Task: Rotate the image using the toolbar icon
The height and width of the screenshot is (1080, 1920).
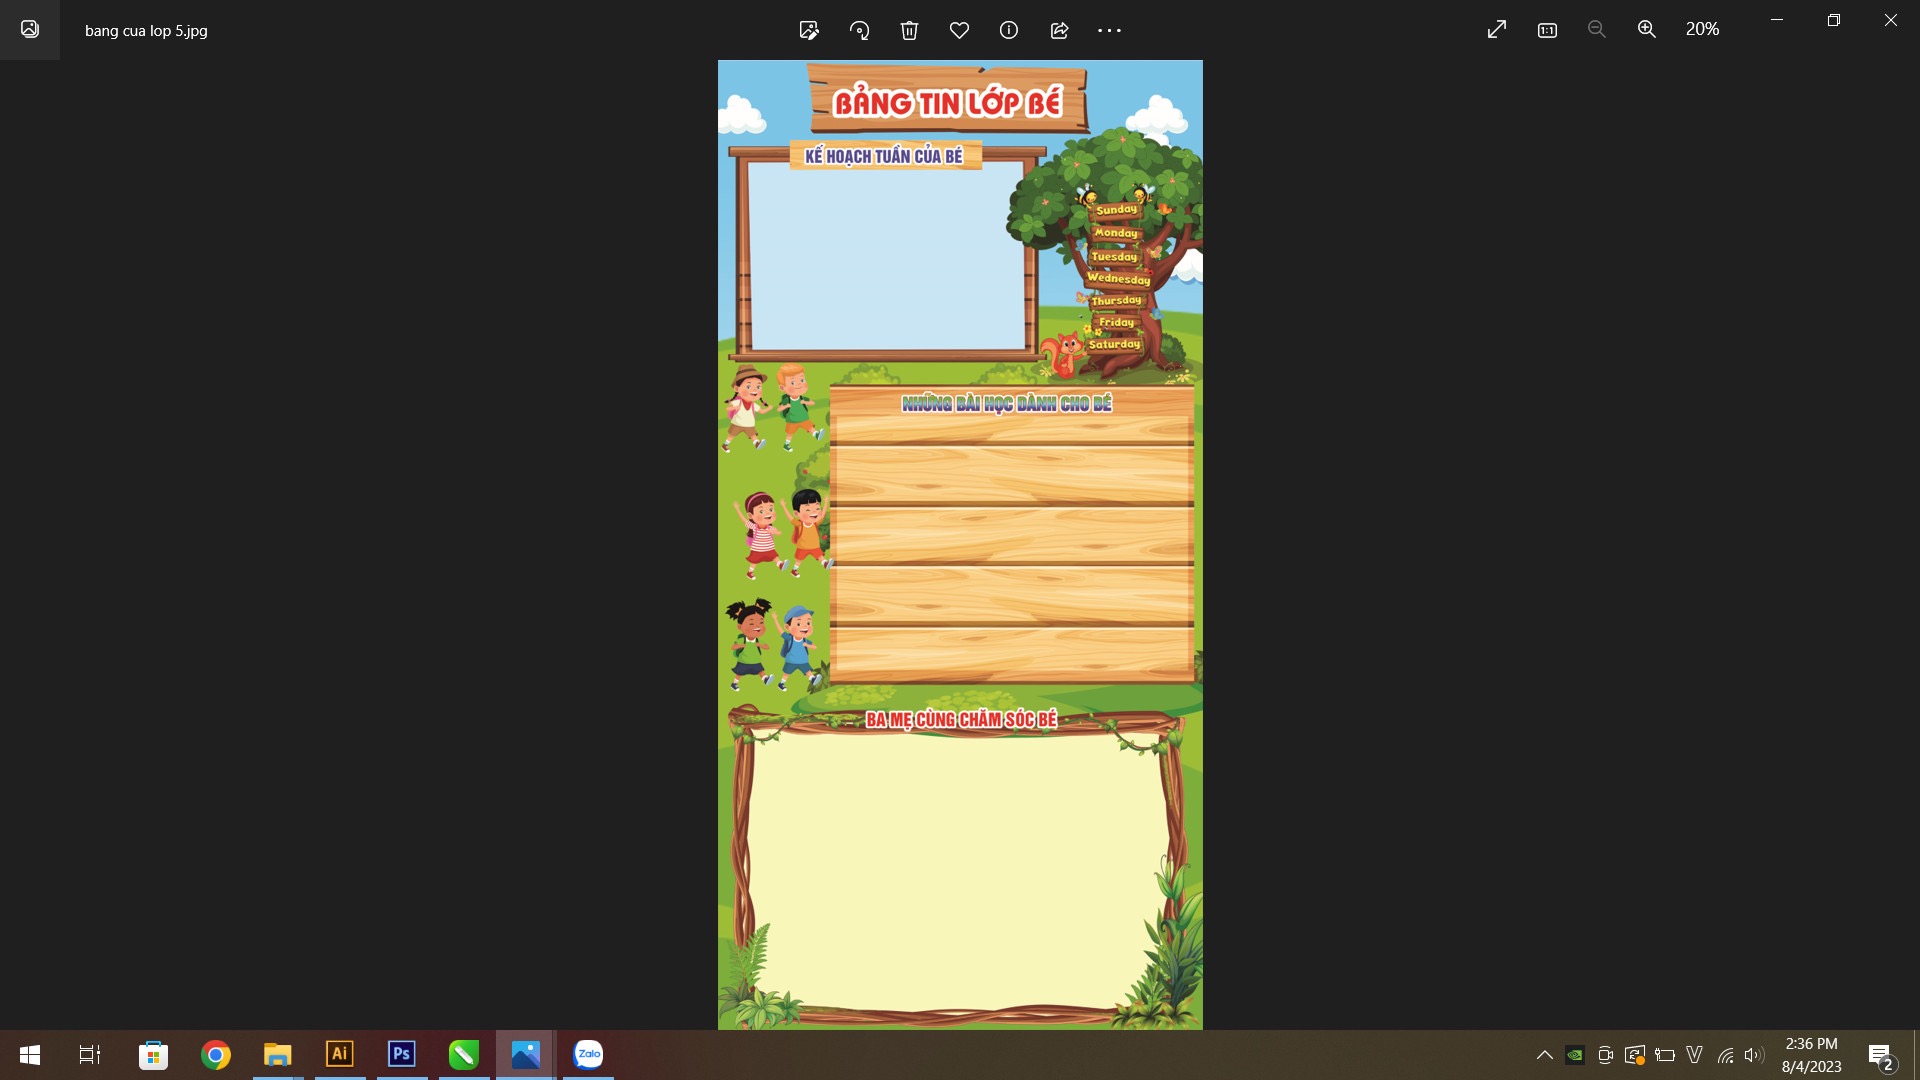Action: tap(859, 30)
